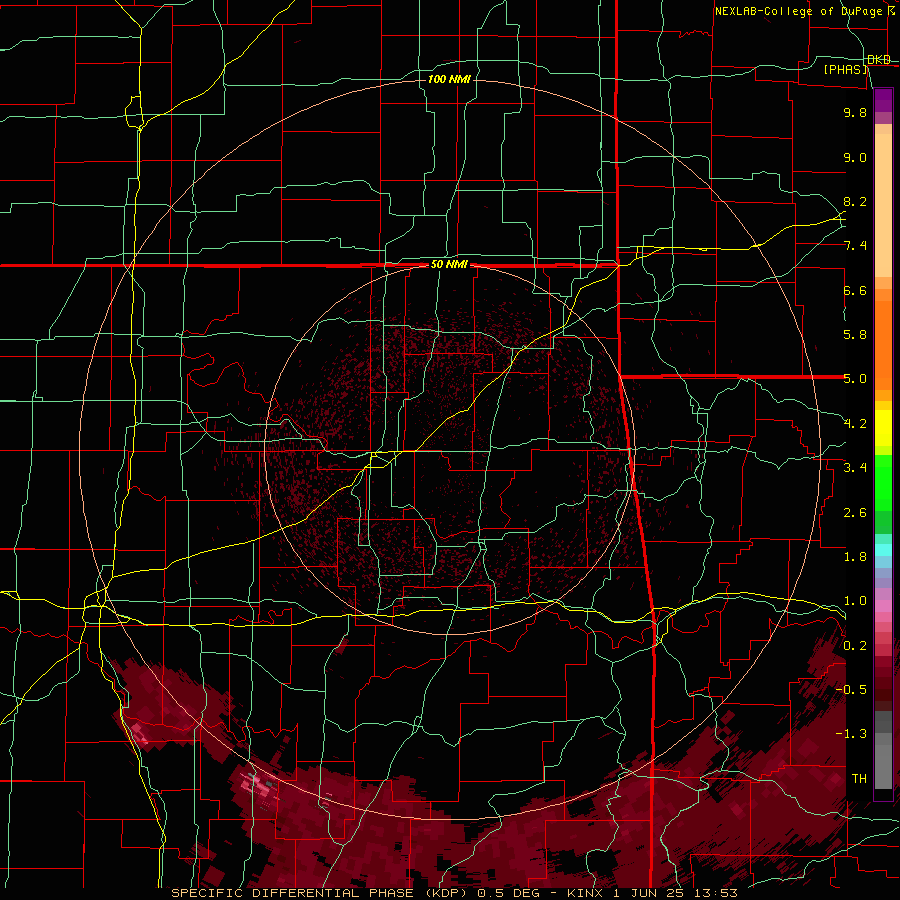The image size is (900, 900).
Task: Click the 1.8 legend scale value
Action: (855, 557)
